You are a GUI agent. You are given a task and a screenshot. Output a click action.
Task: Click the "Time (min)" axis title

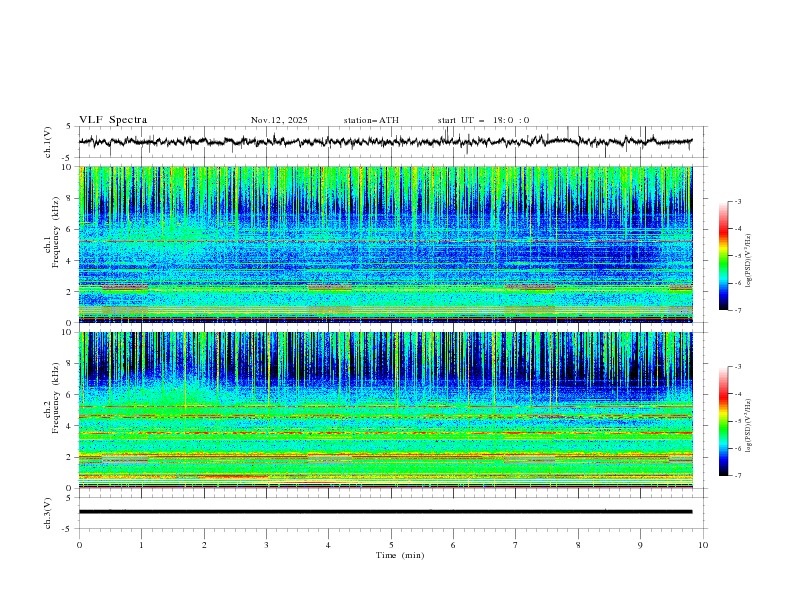tap(400, 555)
